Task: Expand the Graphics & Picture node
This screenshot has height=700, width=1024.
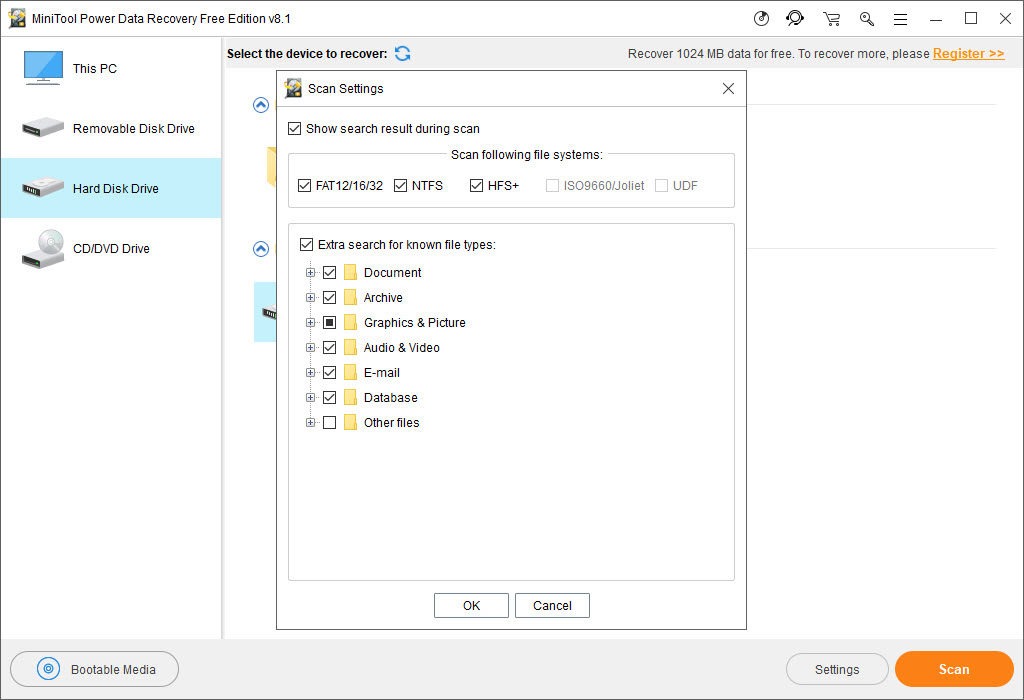Action: click(x=311, y=322)
